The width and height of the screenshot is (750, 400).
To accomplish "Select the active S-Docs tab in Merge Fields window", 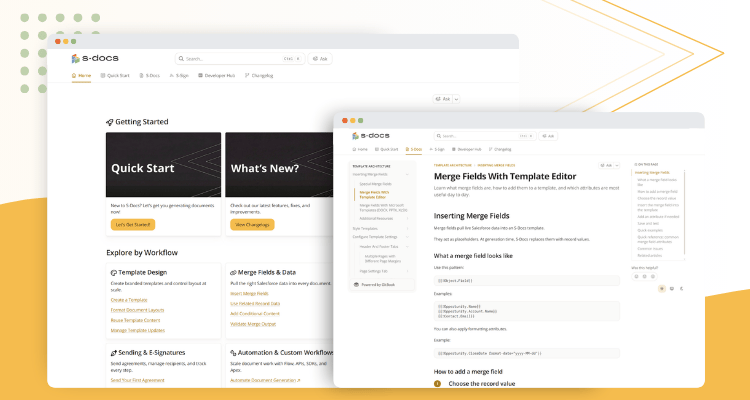I will click(x=414, y=149).
